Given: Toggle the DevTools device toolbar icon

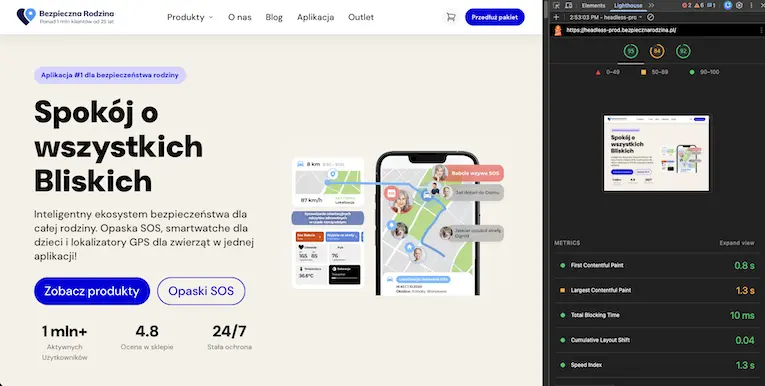Looking at the screenshot, I should click(x=569, y=5).
